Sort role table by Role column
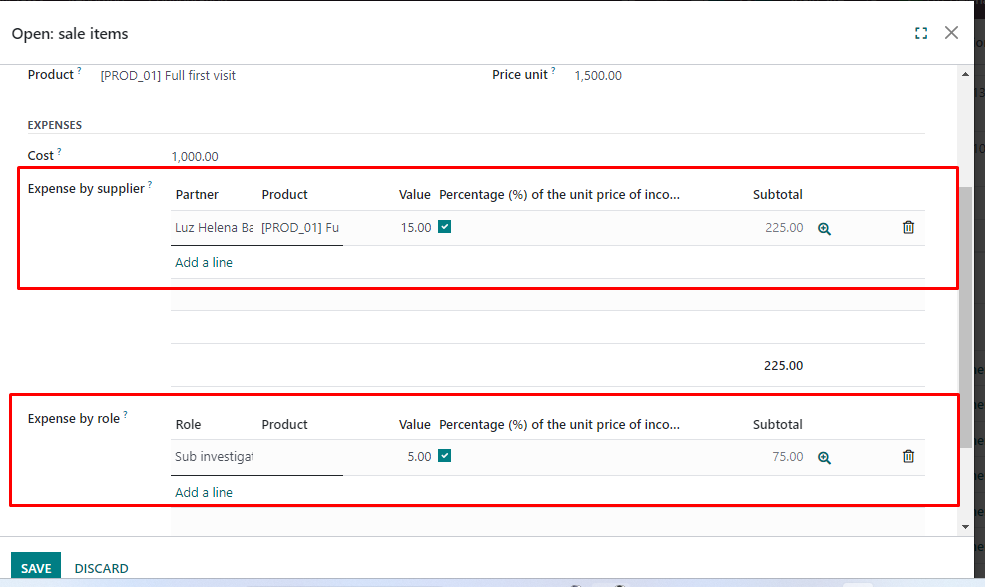 (188, 425)
